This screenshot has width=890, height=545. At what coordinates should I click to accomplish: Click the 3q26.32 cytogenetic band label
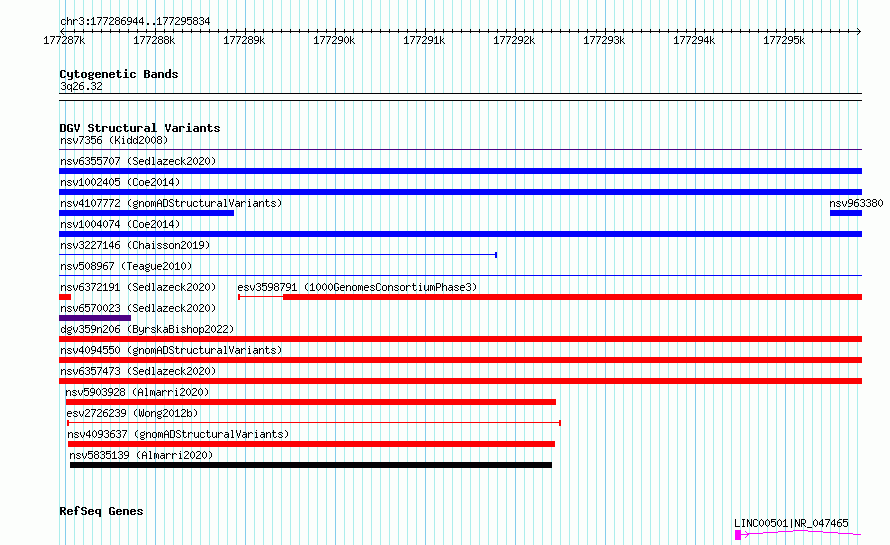click(81, 86)
